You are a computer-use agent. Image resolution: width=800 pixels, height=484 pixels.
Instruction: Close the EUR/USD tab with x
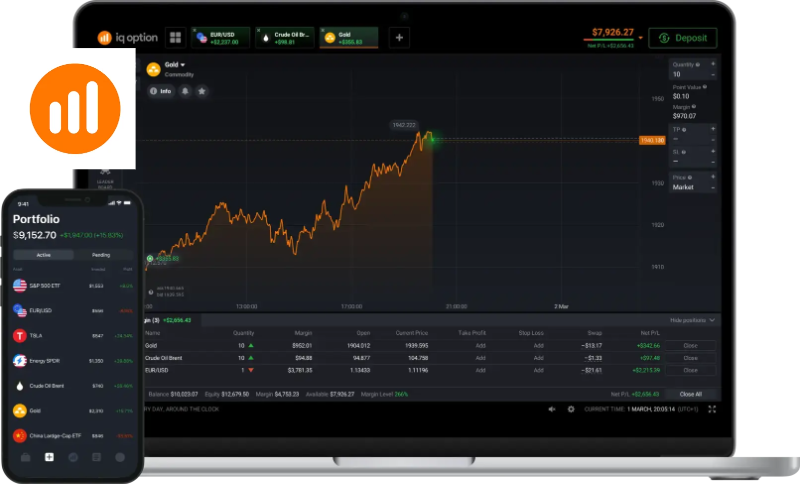[194, 30]
